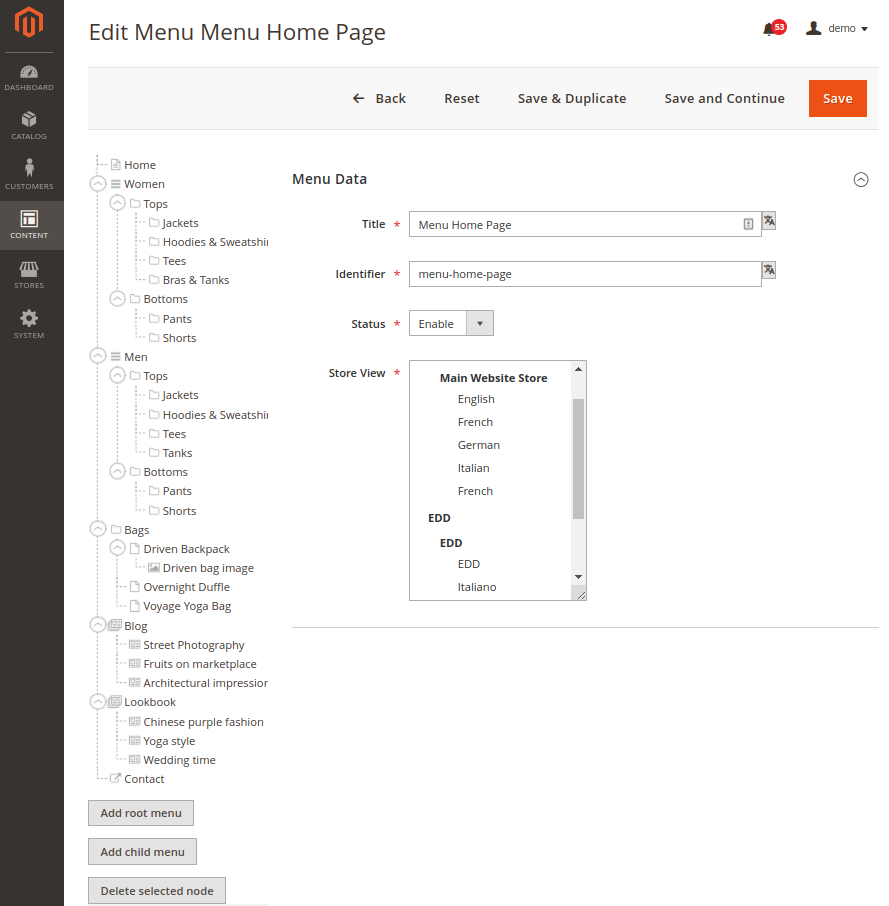Select Italiano store view
This screenshot has height=906, width=889.
coord(477,587)
